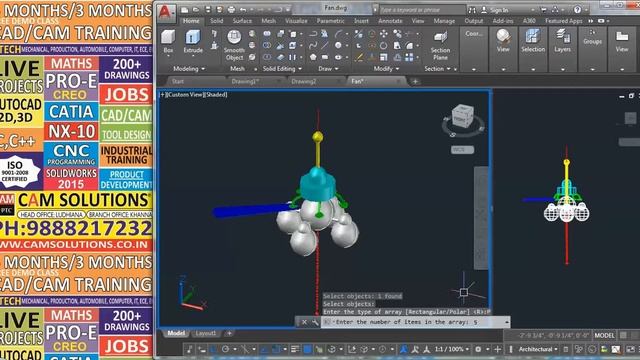
Task: Toggle the grid display next to MODEL
Action: click(623, 336)
